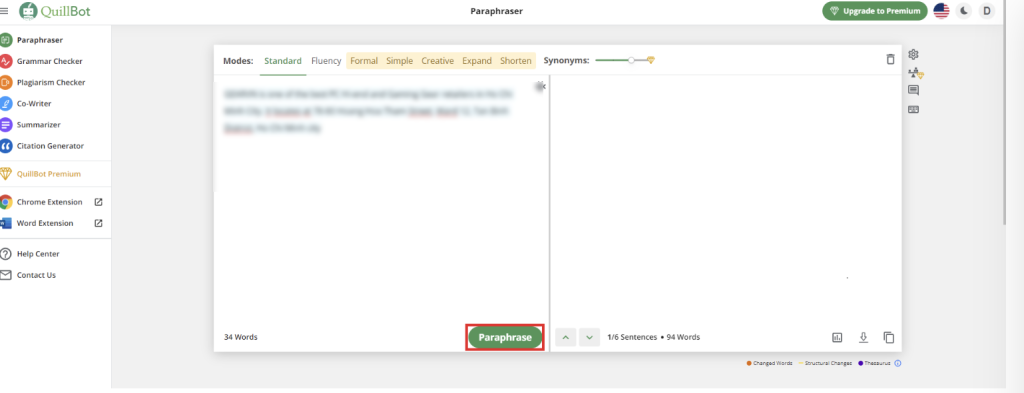Export output with the download icon
The image size is (1024, 393).
pyautogui.click(x=863, y=338)
